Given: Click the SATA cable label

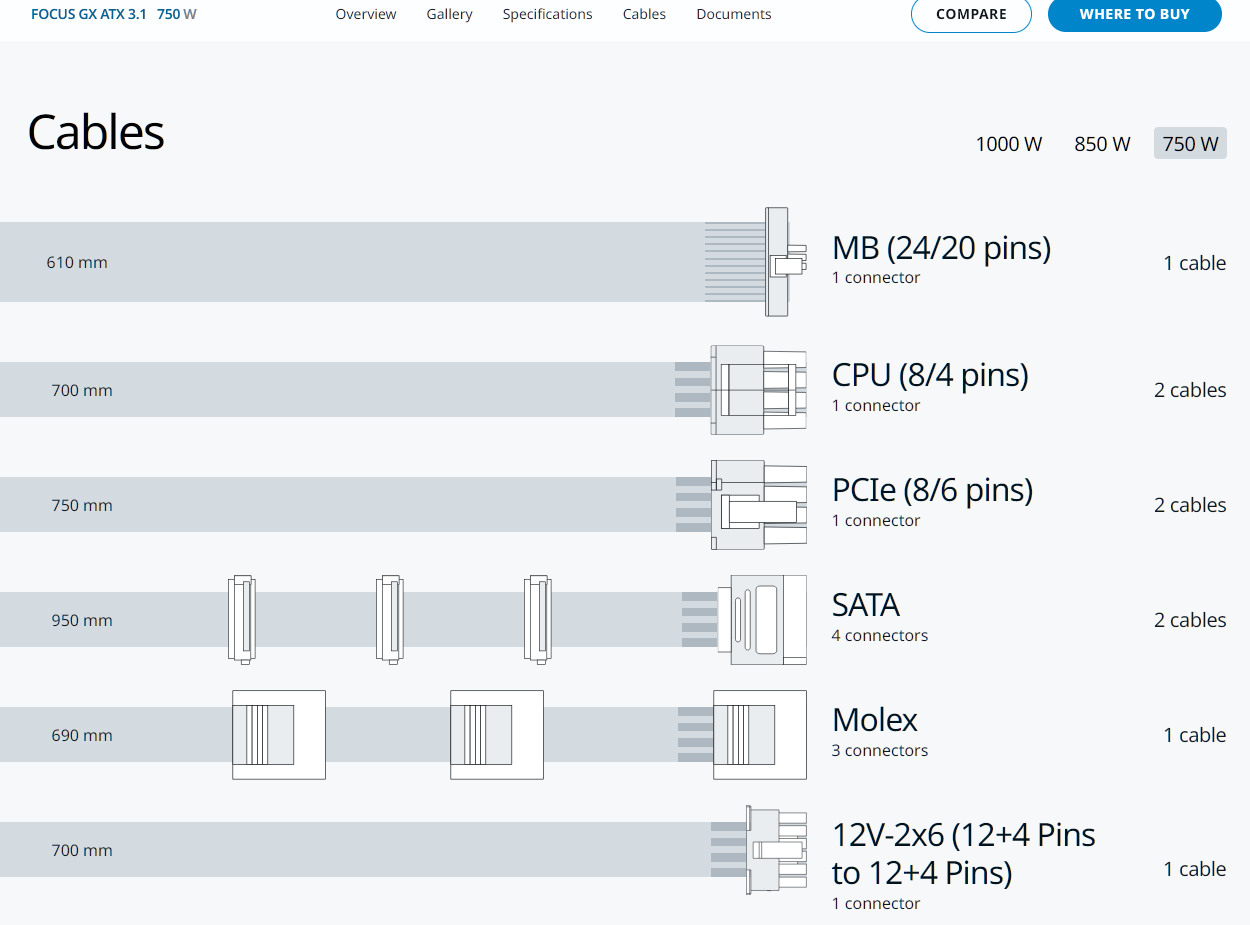Looking at the screenshot, I should 866,605.
